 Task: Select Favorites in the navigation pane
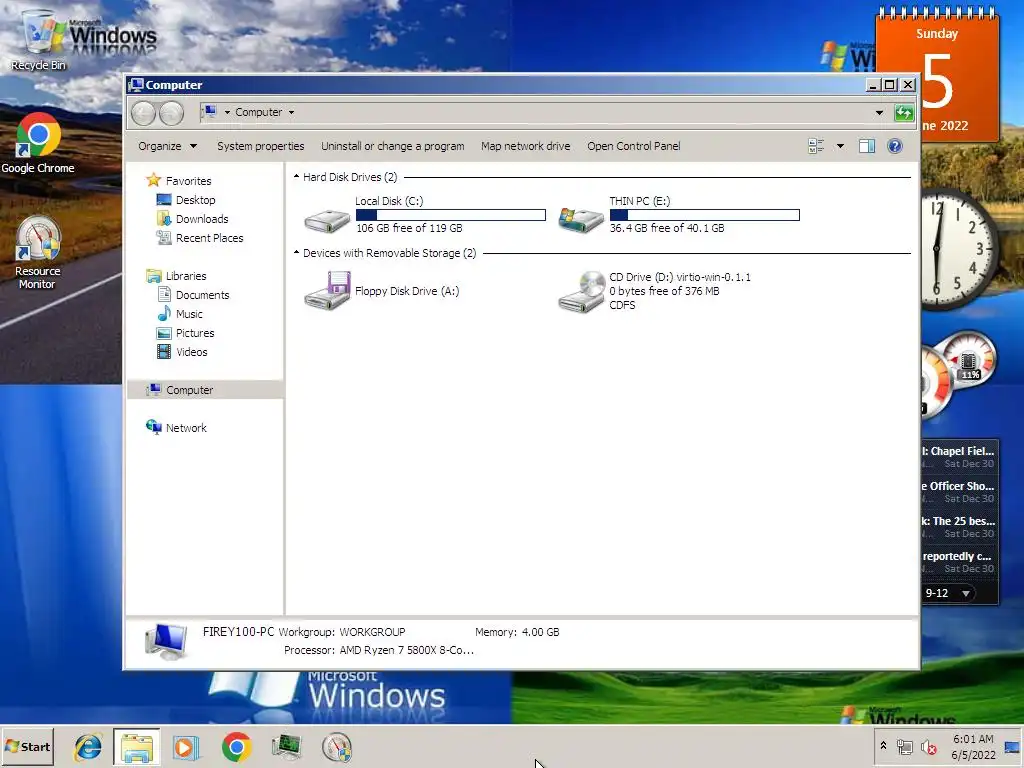coord(188,181)
